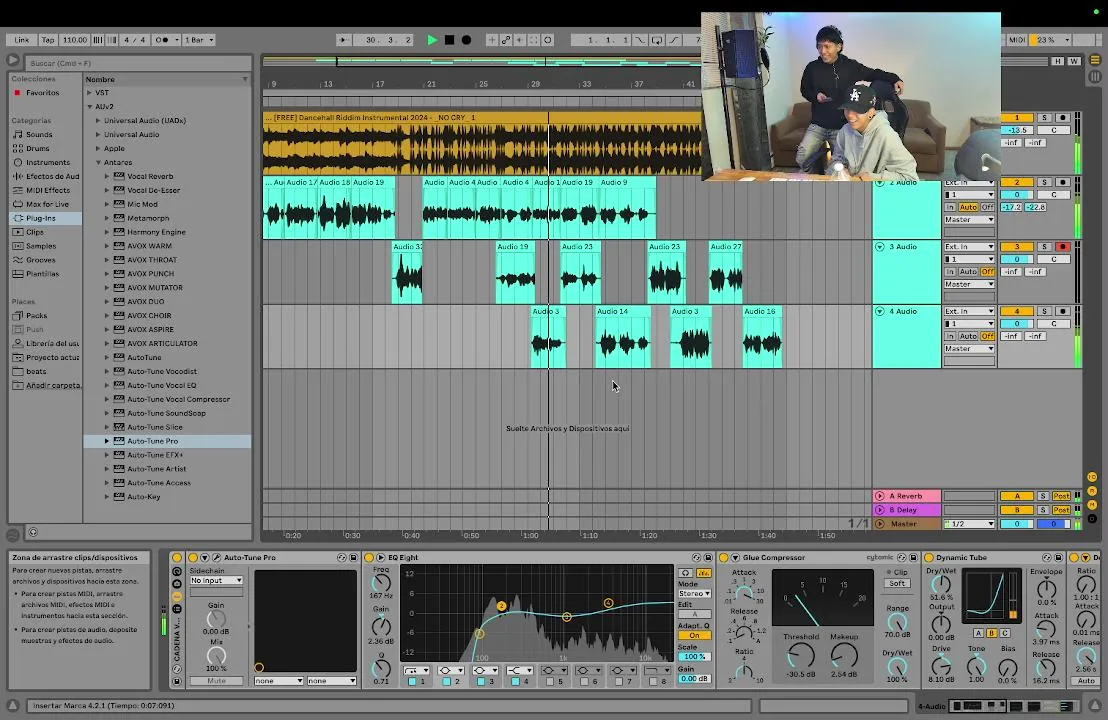Open Samples category in browser
Image resolution: width=1108 pixels, height=720 pixels.
click(x=41, y=246)
